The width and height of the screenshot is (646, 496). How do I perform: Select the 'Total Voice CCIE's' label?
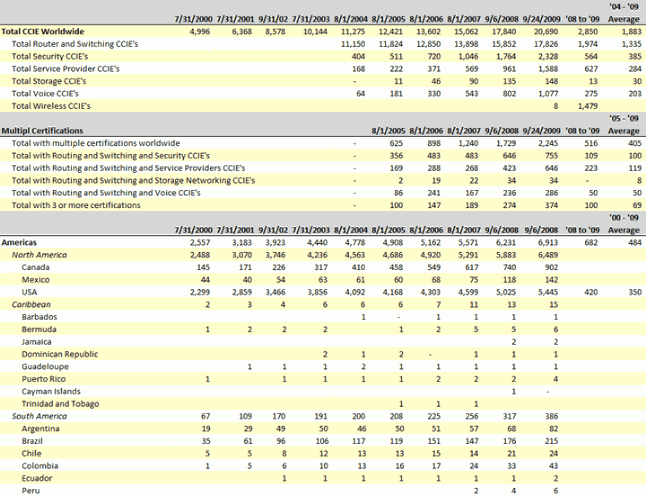(x=45, y=94)
